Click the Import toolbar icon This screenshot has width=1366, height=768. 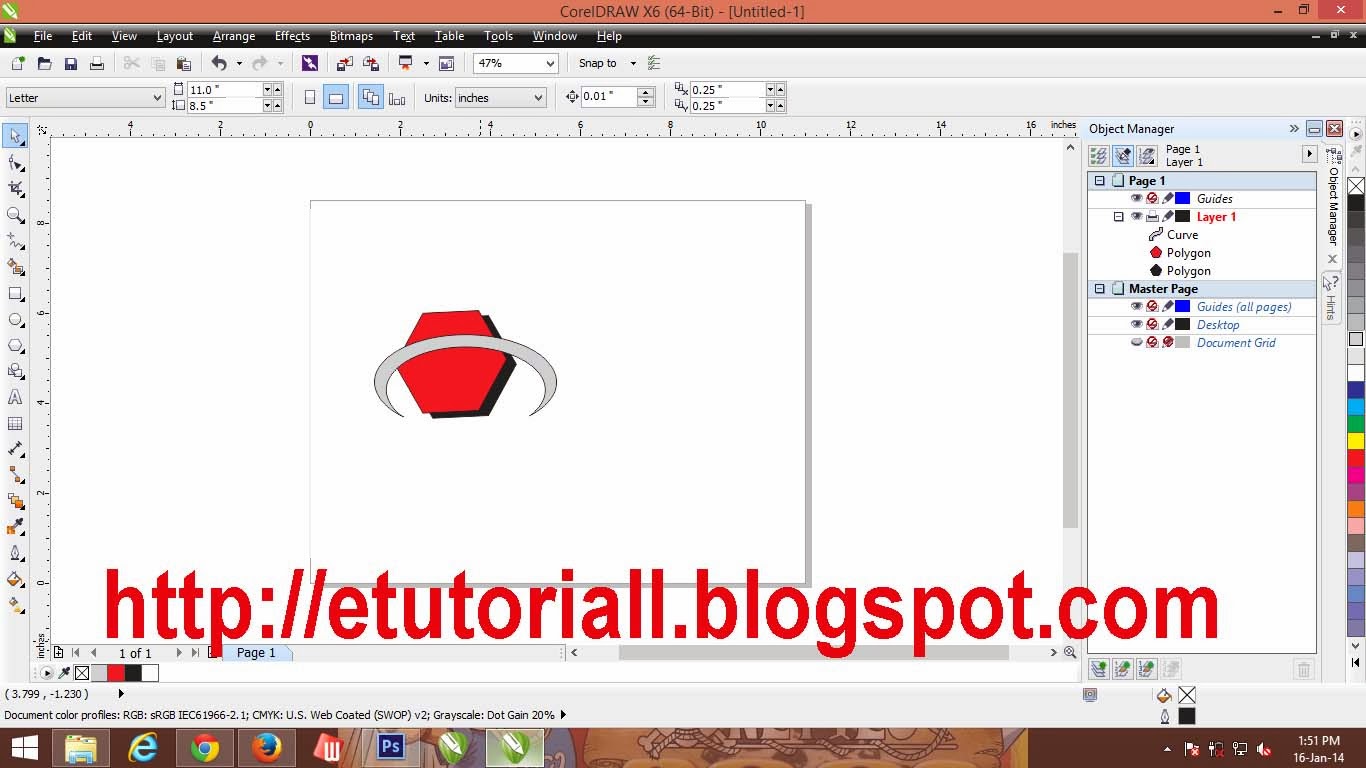(x=344, y=63)
